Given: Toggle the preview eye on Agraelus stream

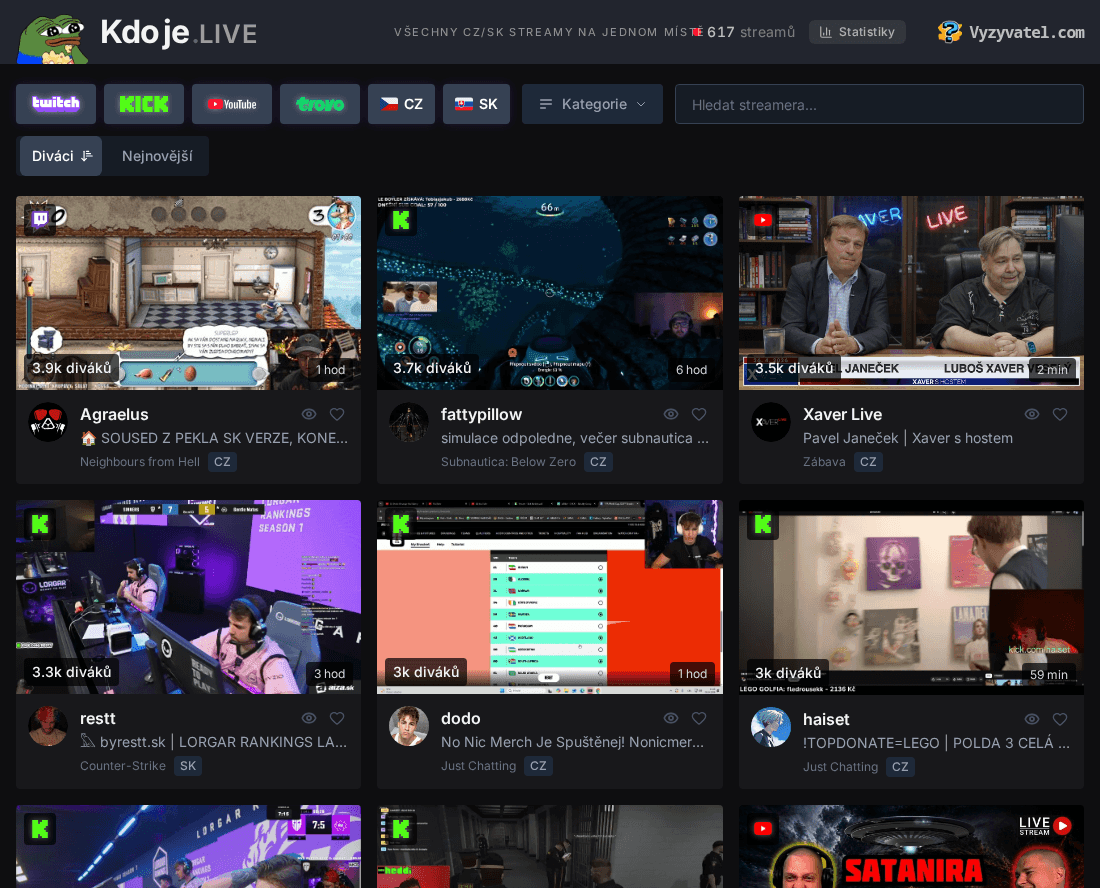Looking at the screenshot, I should click(309, 413).
